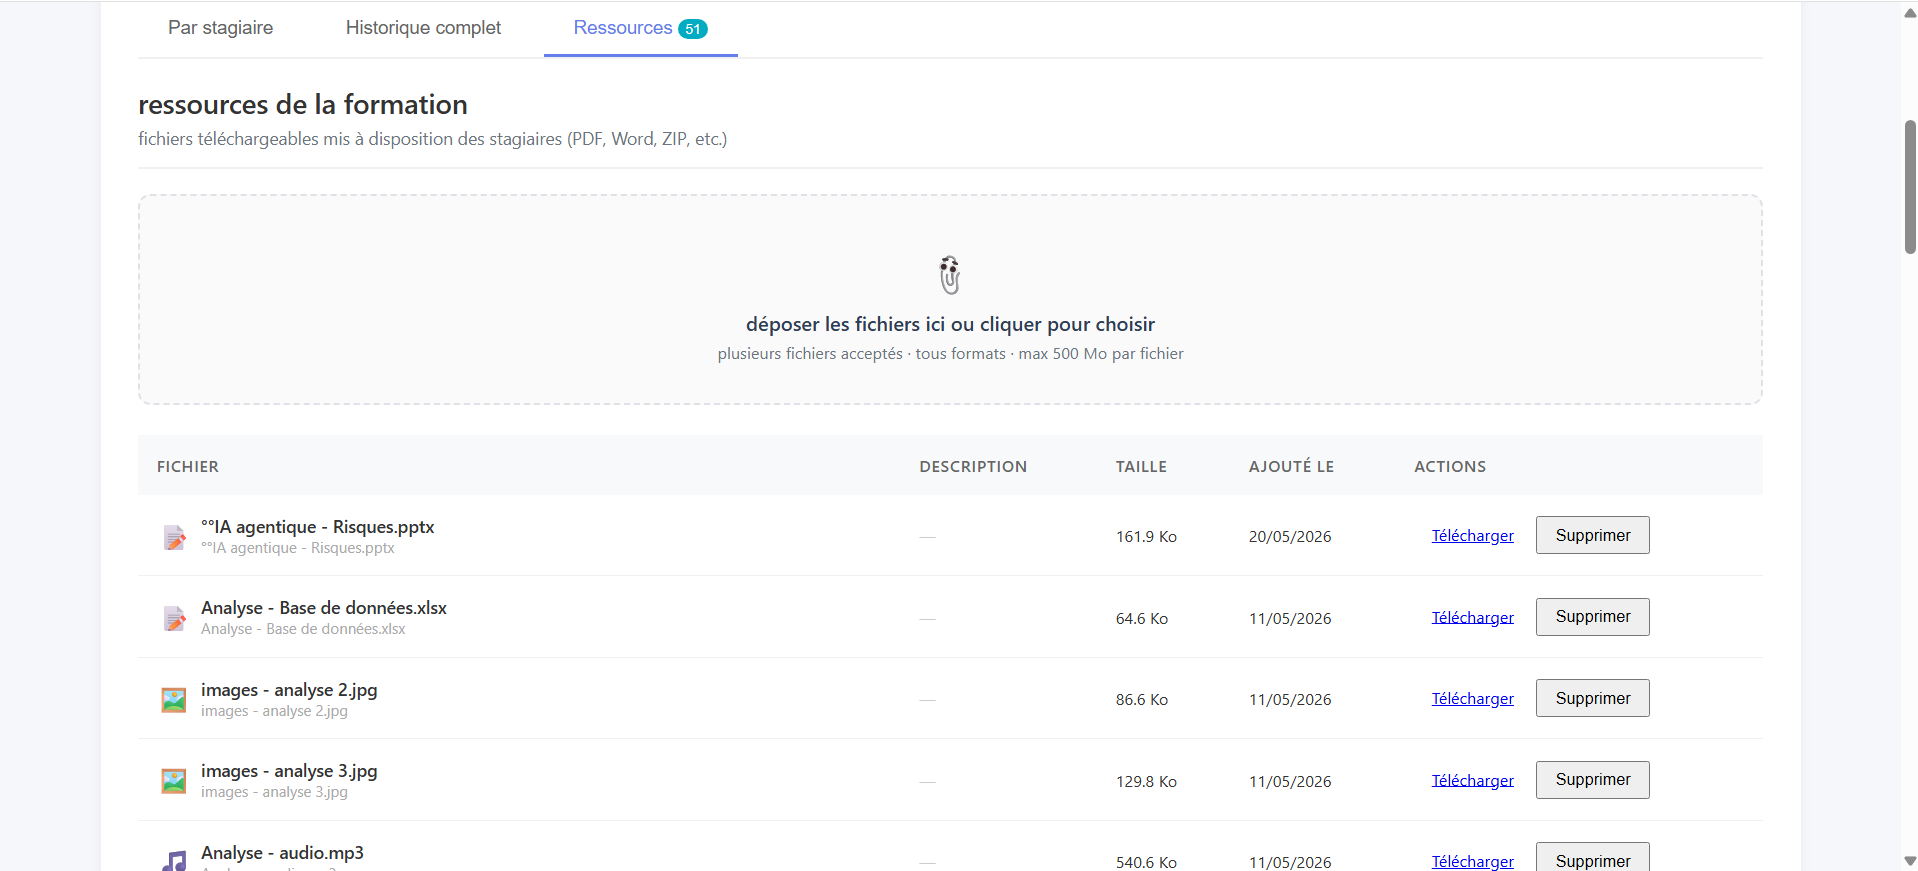Image resolution: width=1918 pixels, height=871 pixels.
Task: Delete images - analyse 2.jpg
Action: pyautogui.click(x=1592, y=698)
